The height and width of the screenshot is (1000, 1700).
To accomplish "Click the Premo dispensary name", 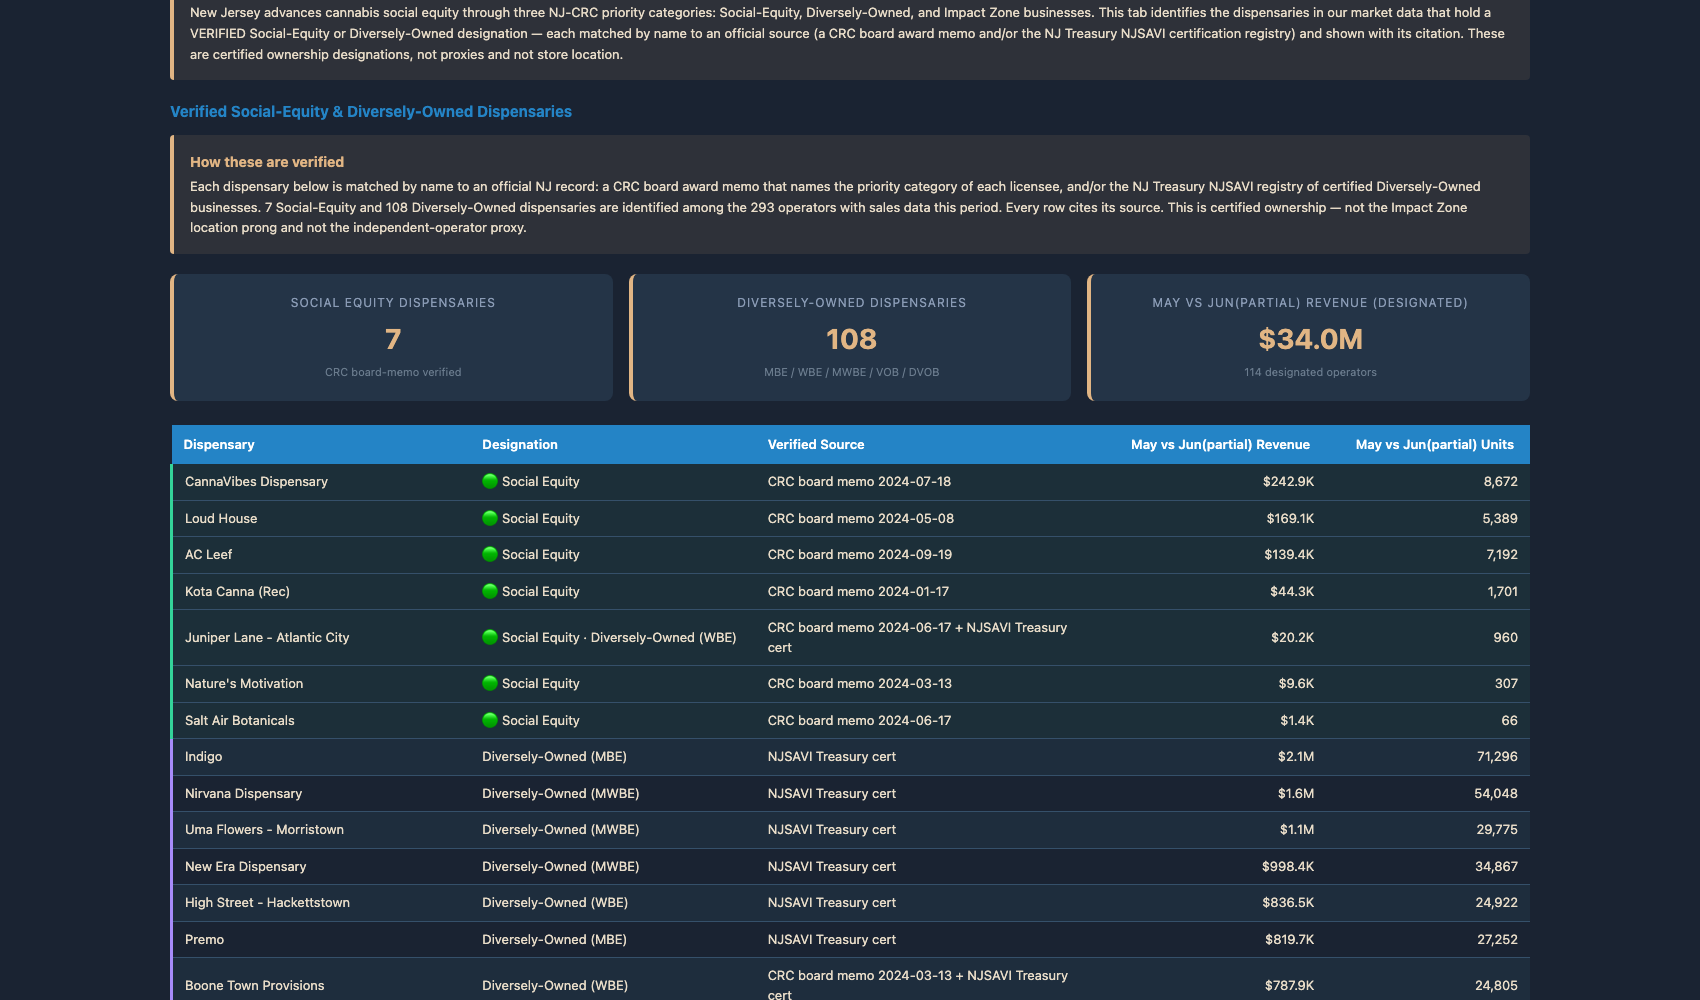I will point(204,939).
